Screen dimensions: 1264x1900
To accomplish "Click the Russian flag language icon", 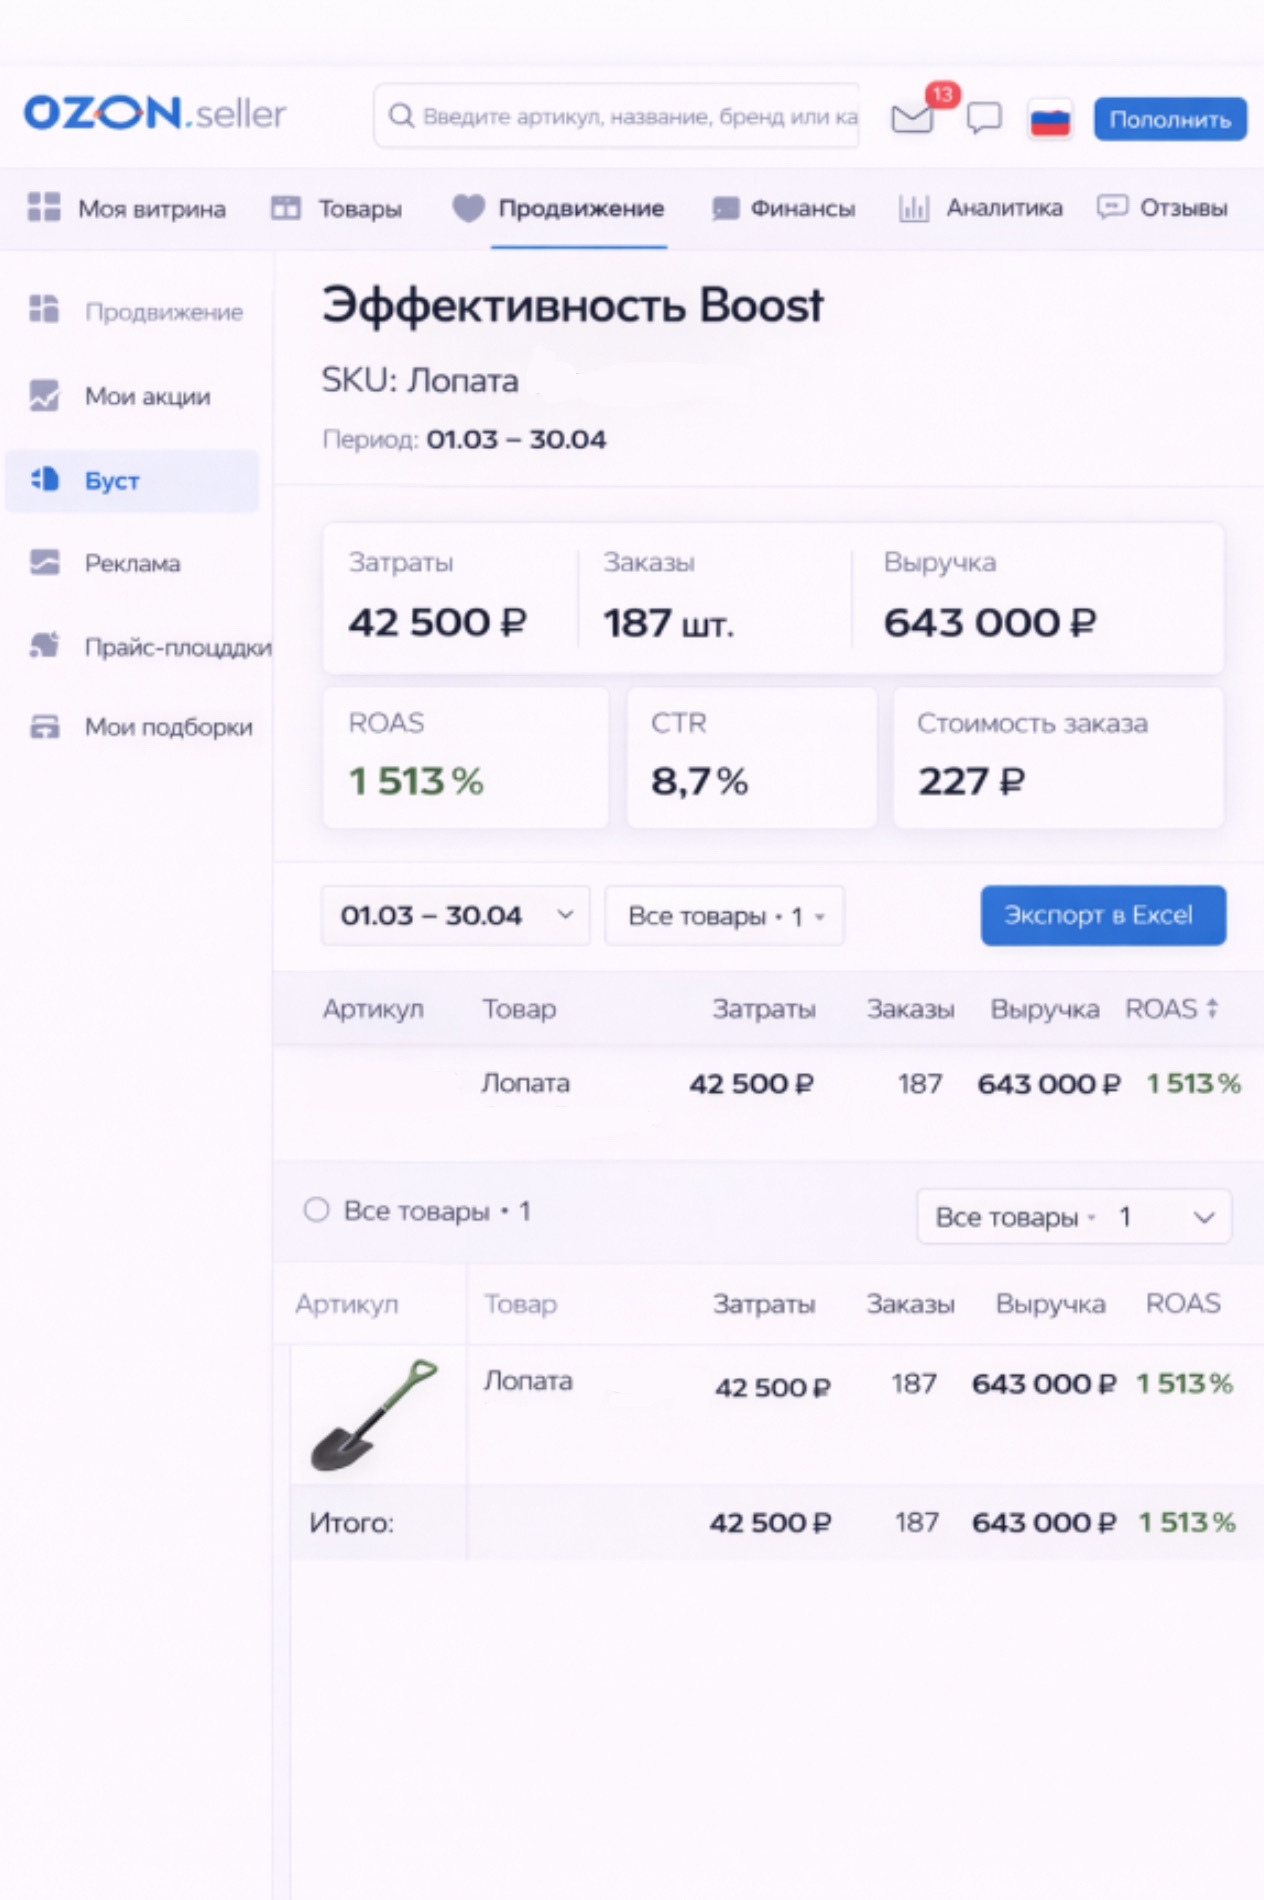I will tap(1050, 121).
